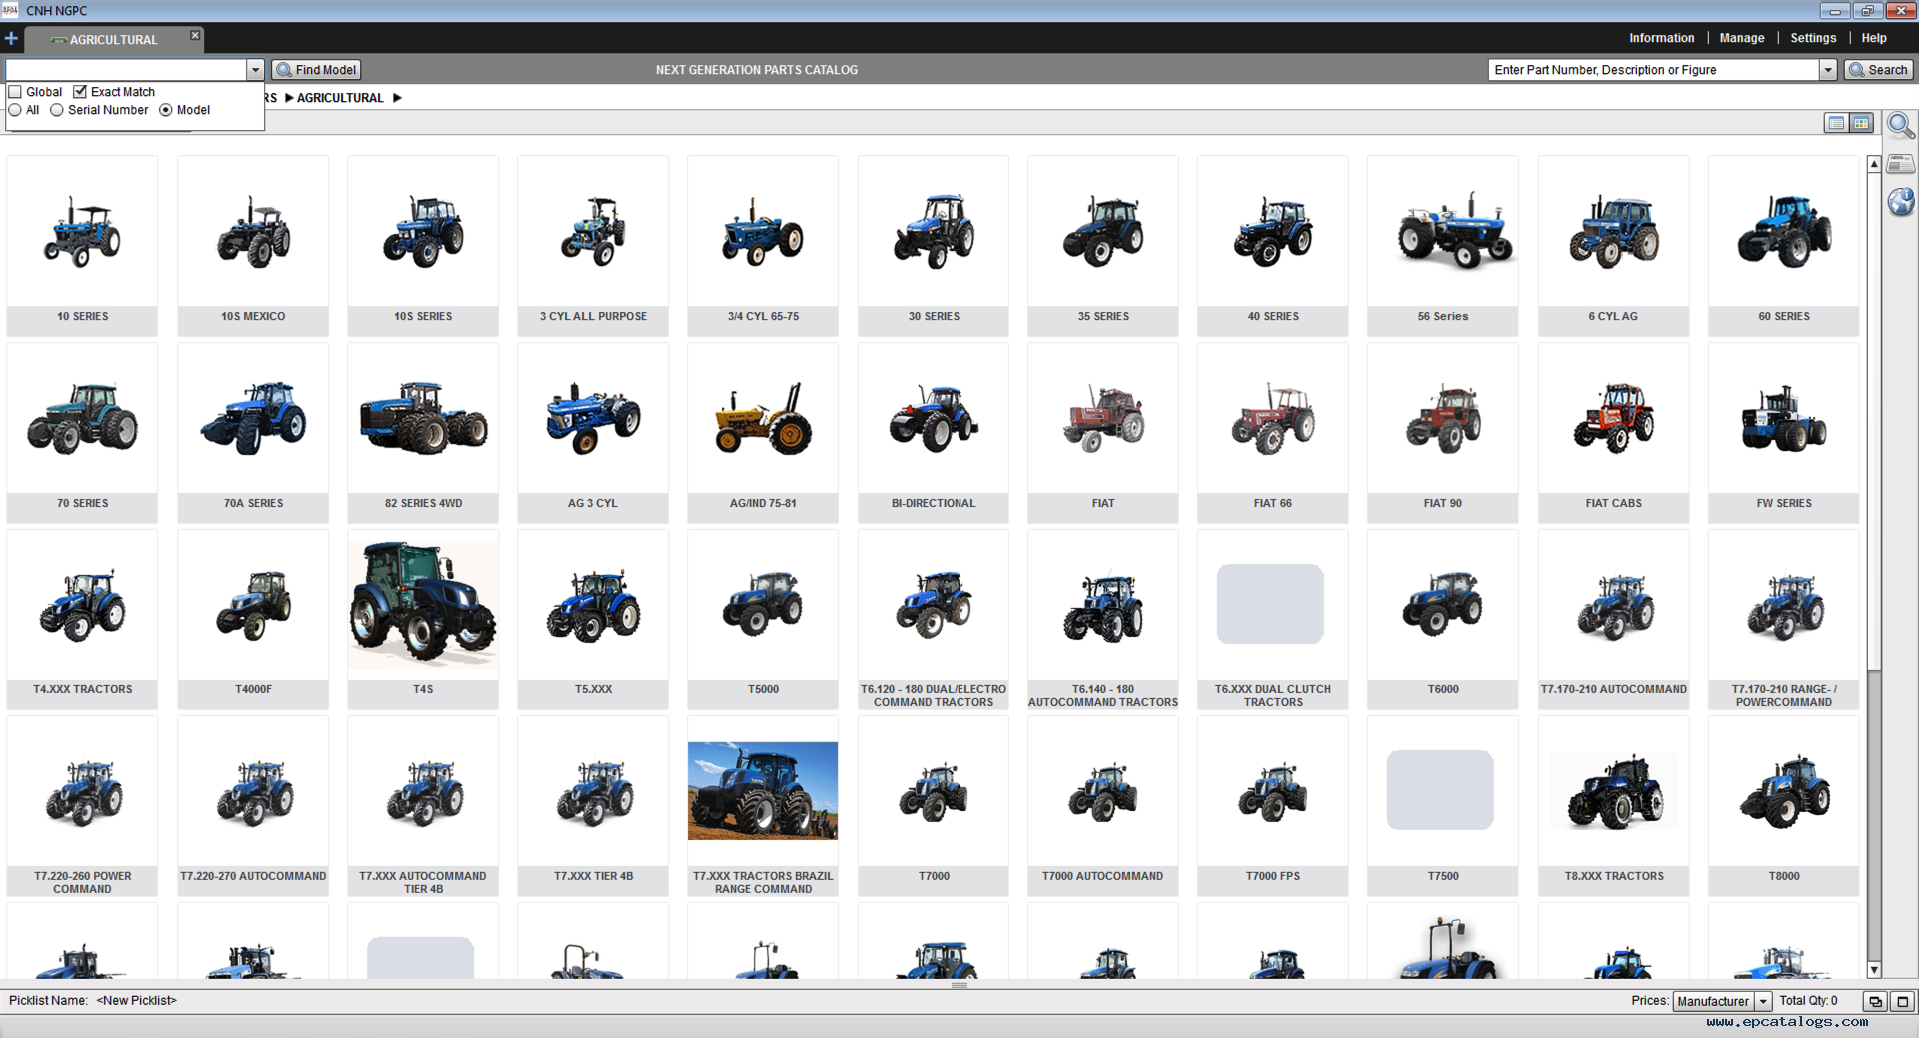The width and height of the screenshot is (1919, 1038).
Task: Expand the part number search dropdown arrow
Action: 1827,70
